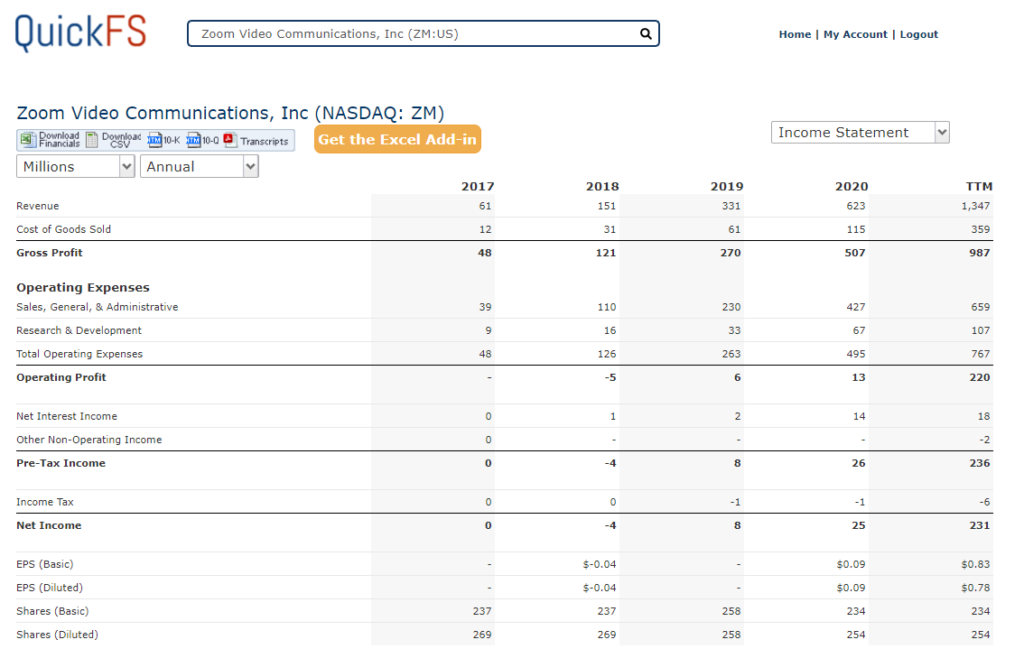Click 2020 Research & Development value 67
Image resolution: width=1024 pixels, height=649 pixels.
coord(859,331)
